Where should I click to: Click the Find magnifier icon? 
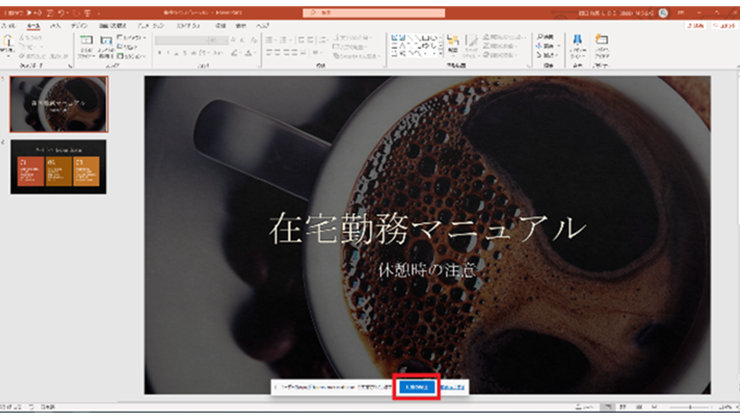click(539, 37)
